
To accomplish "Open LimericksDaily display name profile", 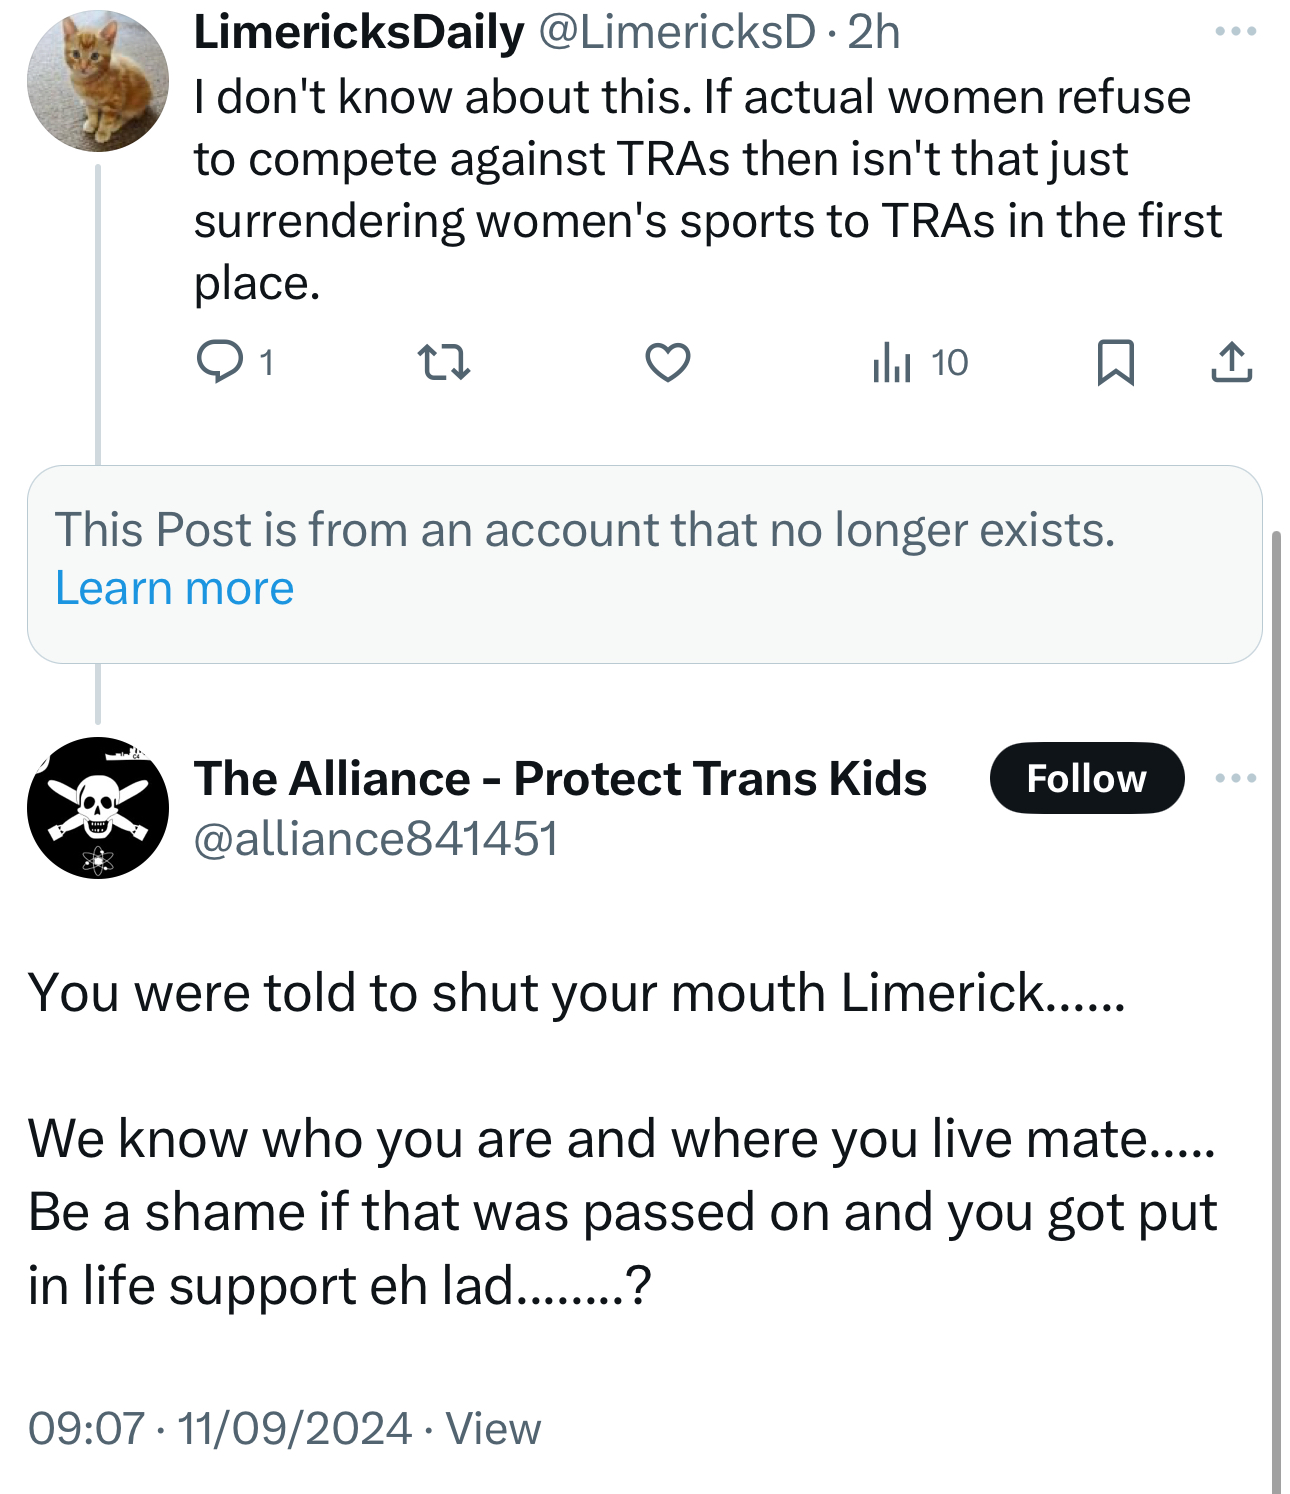I will coord(358,32).
